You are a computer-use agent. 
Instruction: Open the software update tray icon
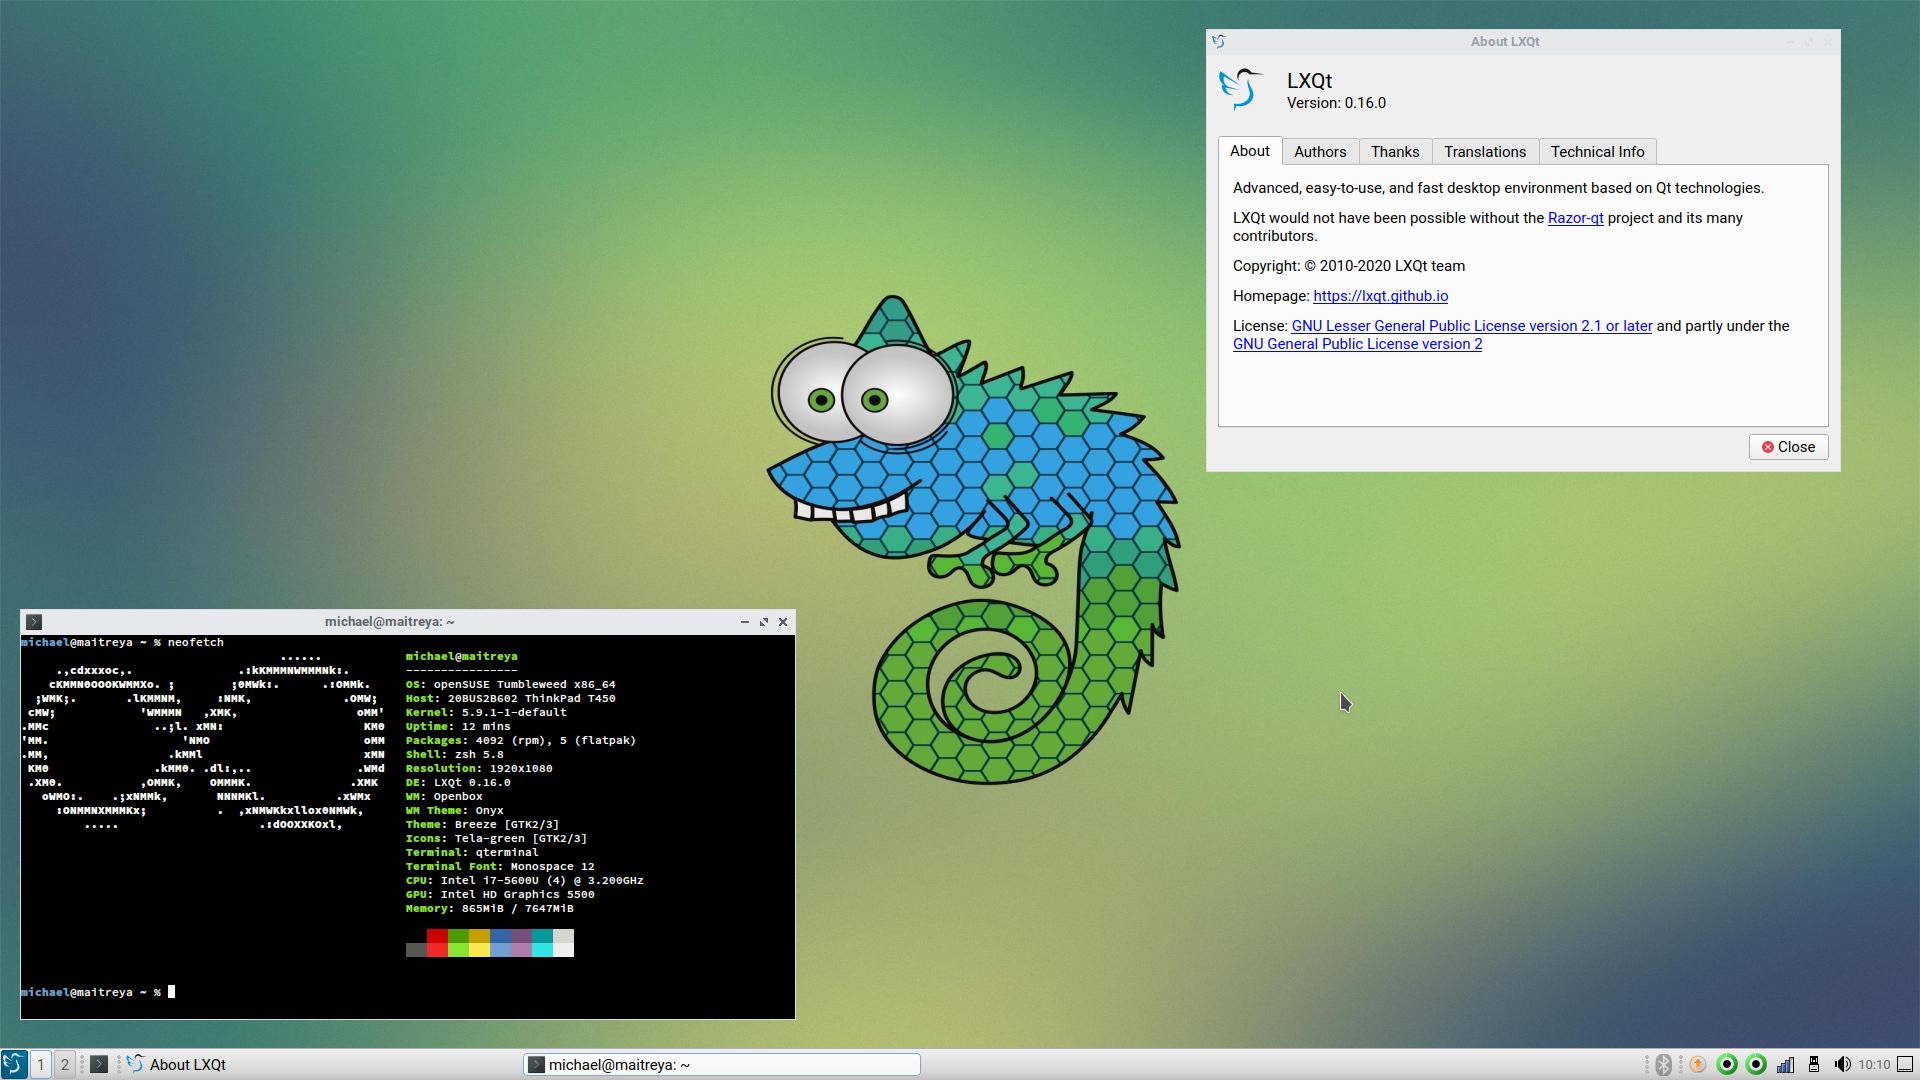click(1697, 1064)
